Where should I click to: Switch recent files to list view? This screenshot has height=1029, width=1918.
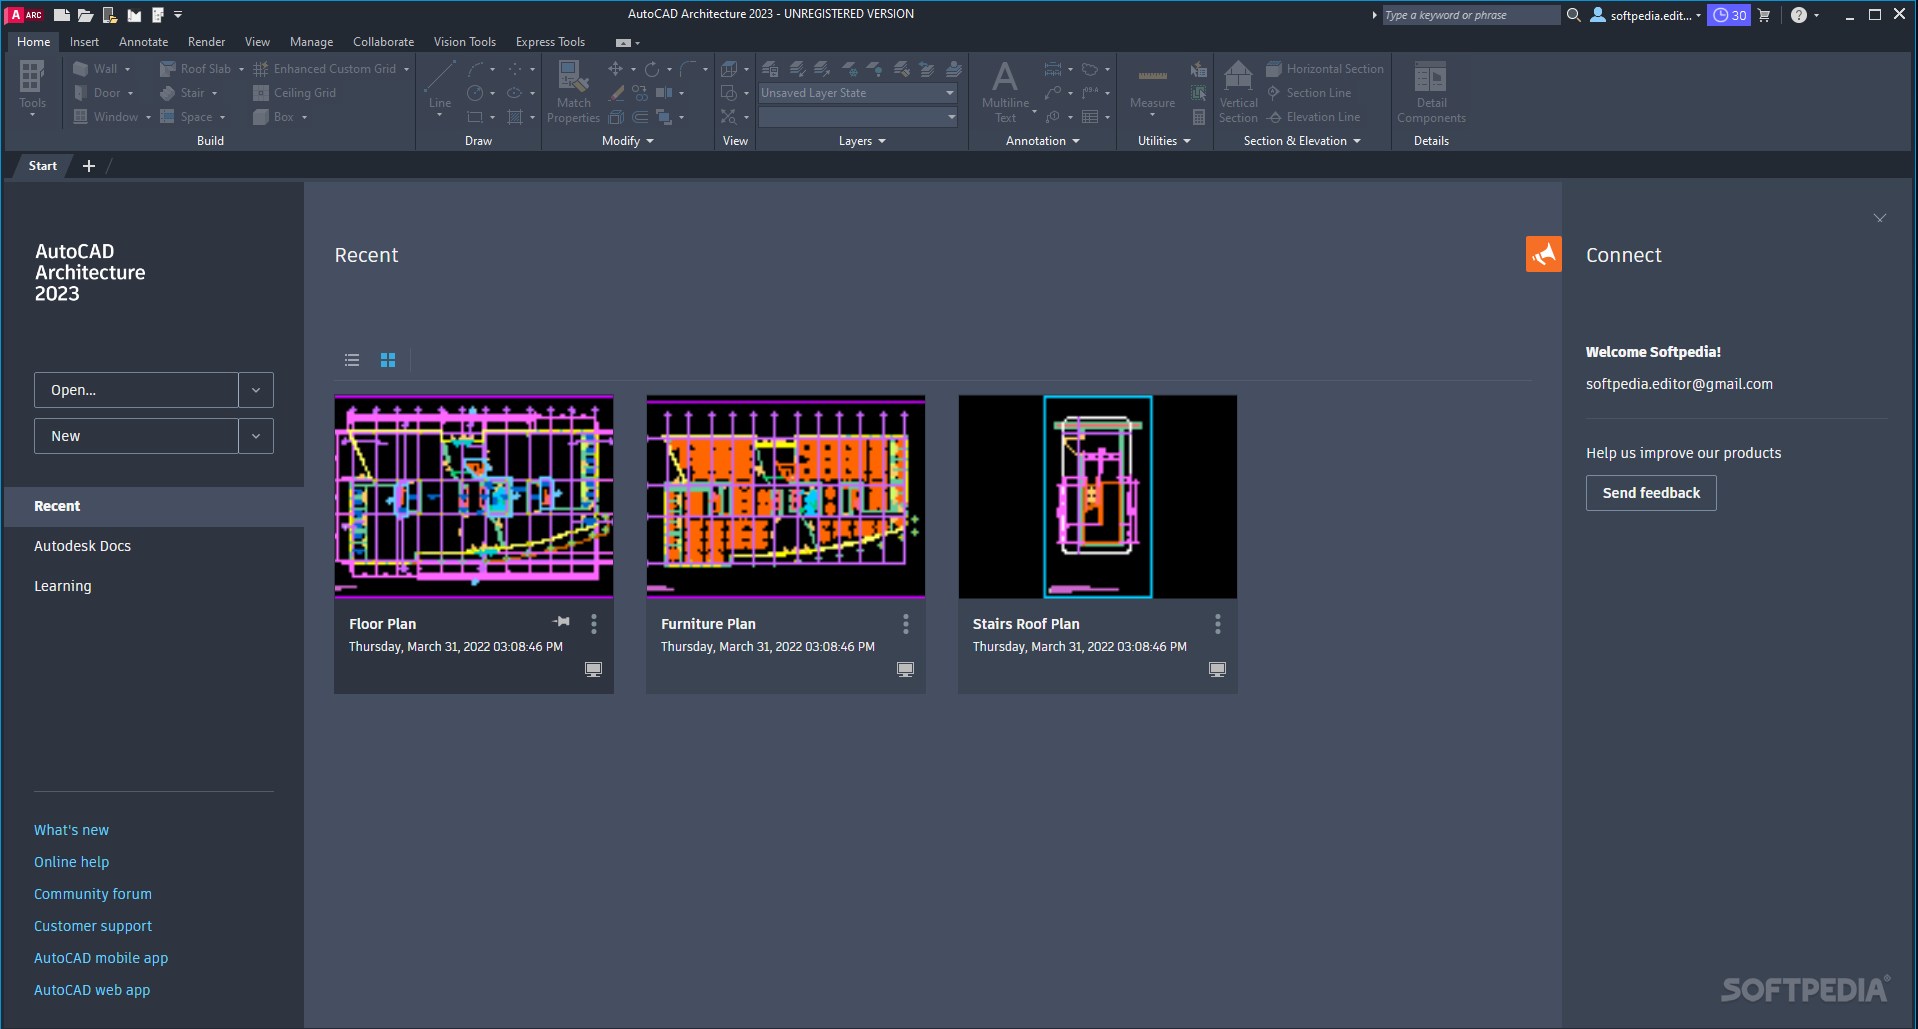[x=352, y=360]
